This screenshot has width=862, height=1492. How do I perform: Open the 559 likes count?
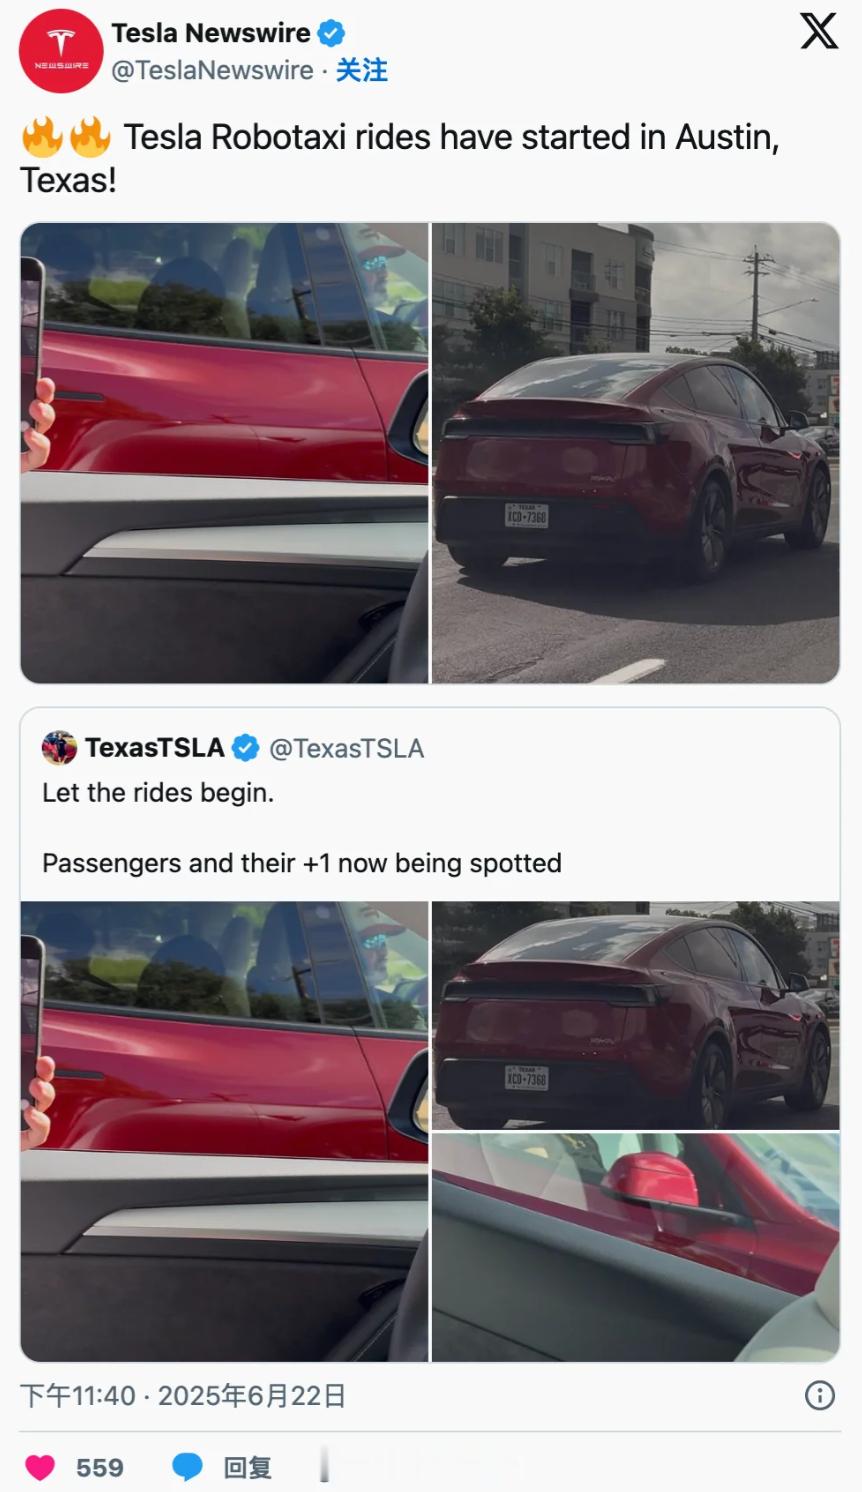pos(100,1467)
